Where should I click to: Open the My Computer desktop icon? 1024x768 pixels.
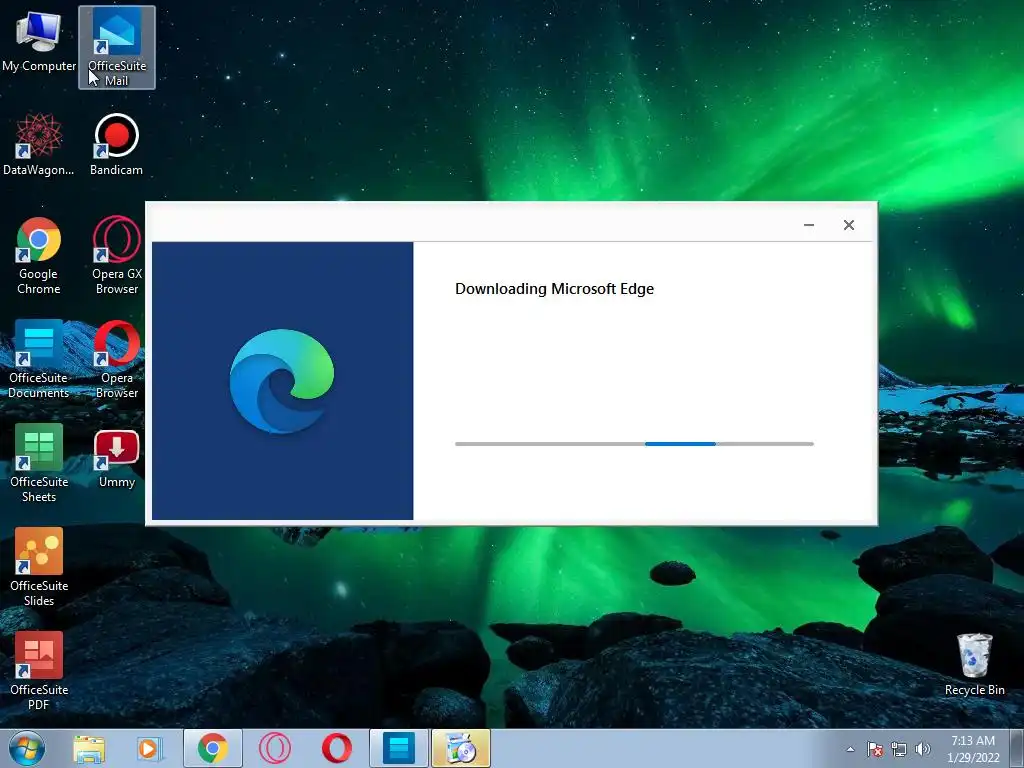point(39,41)
